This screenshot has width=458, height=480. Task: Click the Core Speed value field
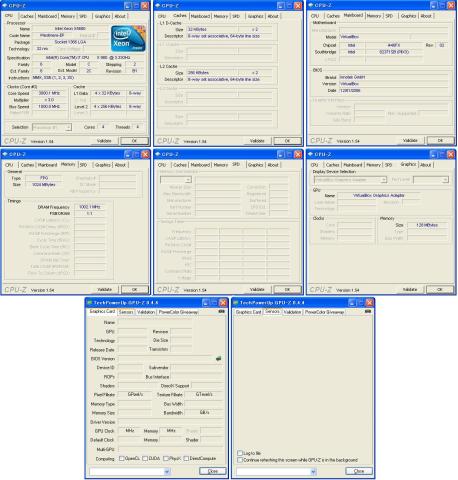click(49, 93)
